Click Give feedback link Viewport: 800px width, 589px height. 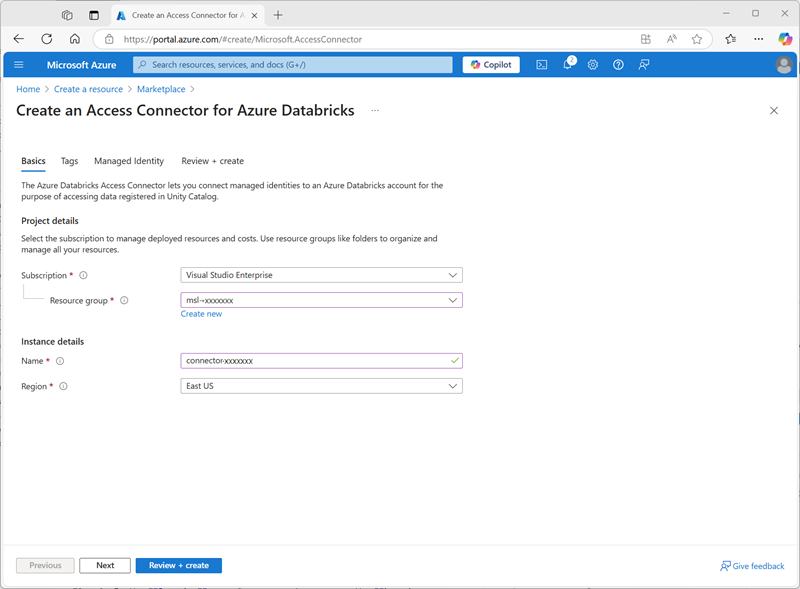point(752,566)
